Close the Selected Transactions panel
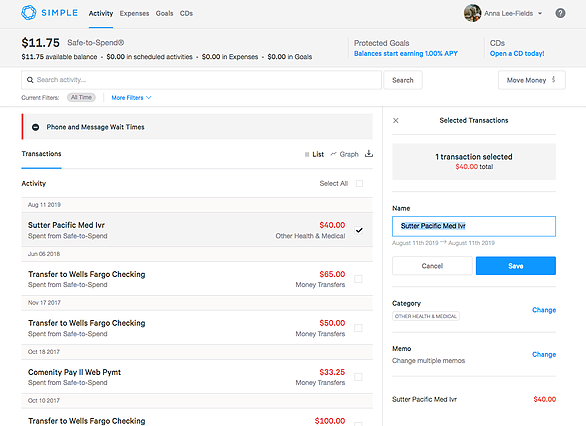 click(396, 120)
